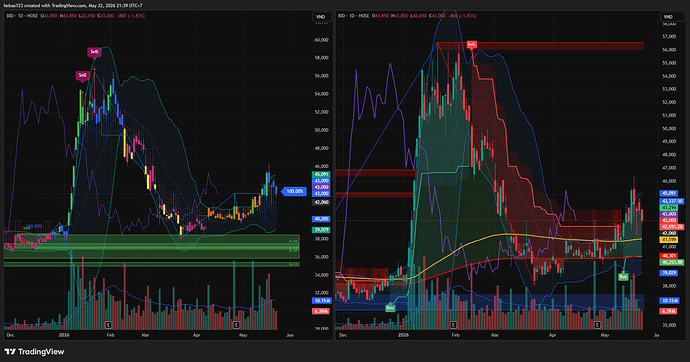690x362 pixels.
Task: Open the February earnings E marker on the left chart
Action: pos(108,325)
